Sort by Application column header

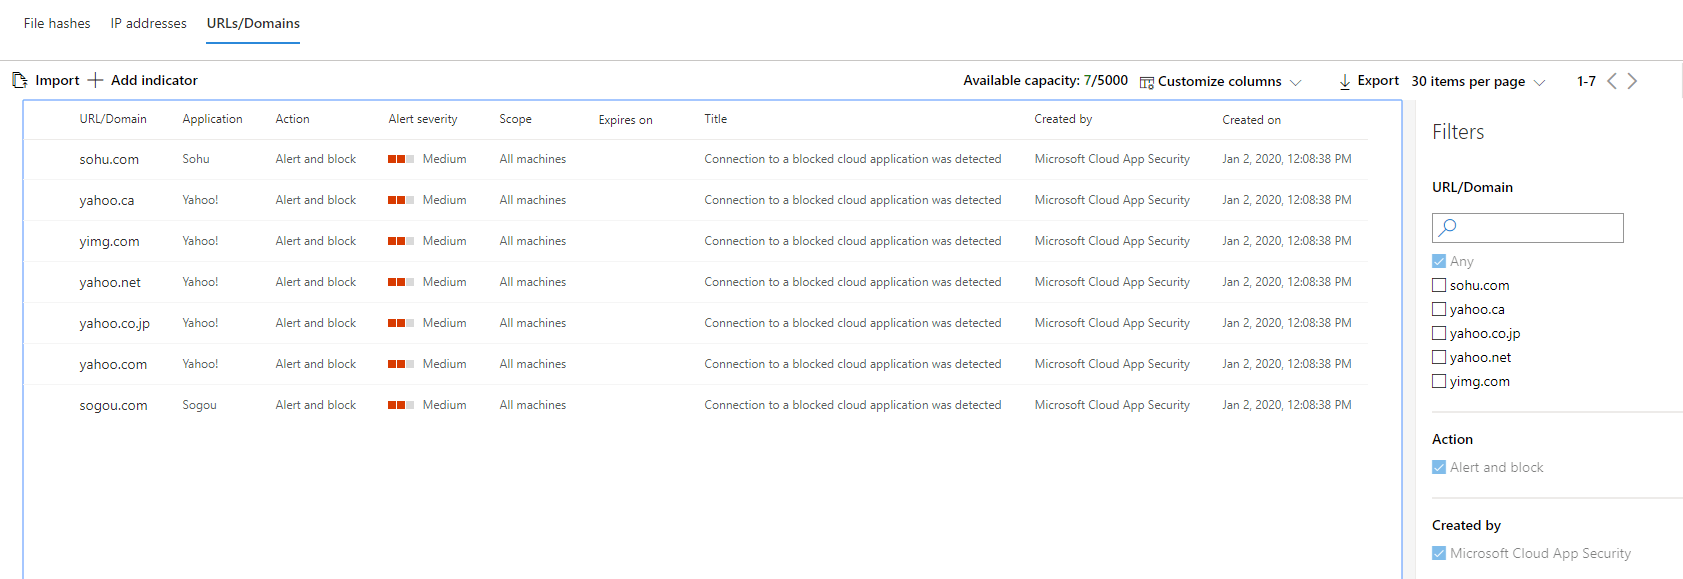click(x=212, y=119)
